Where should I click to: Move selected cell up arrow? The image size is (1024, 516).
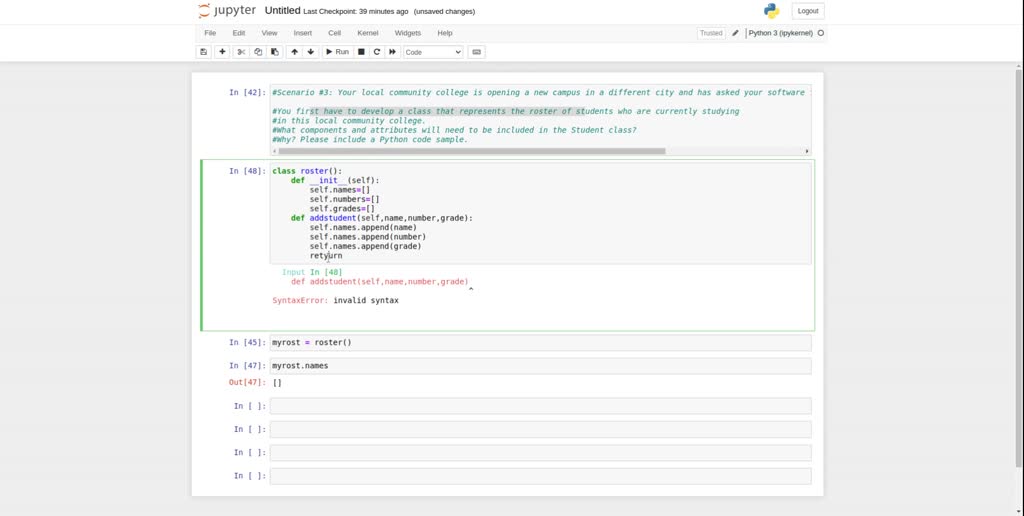click(295, 52)
